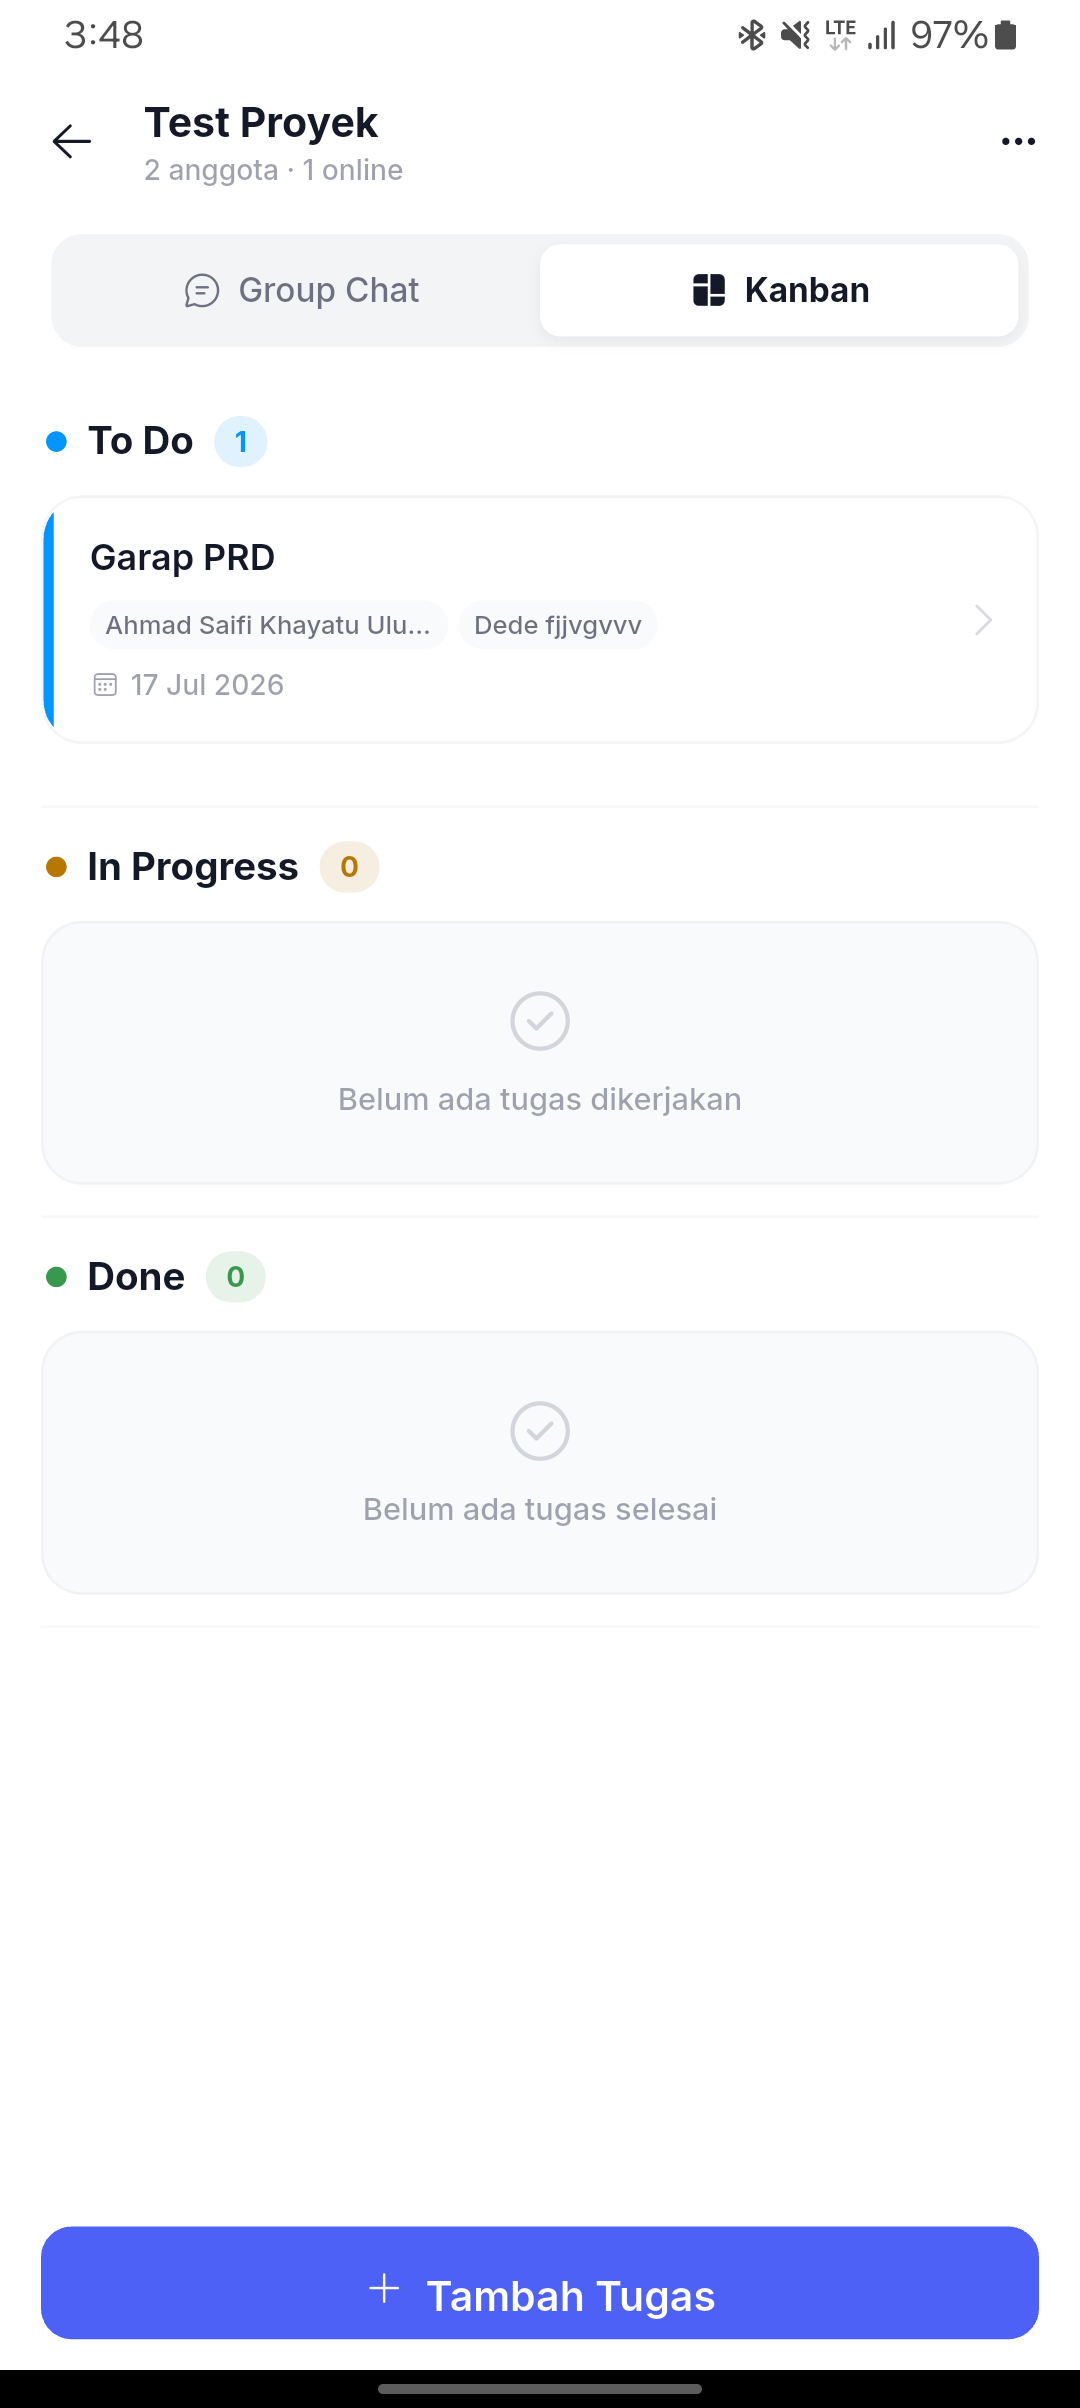This screenshot has height=2408, width=1080.
Task: Tap the chat bubble icon in Group Chat
Action: pyautogui.click(x=202, y=291)
